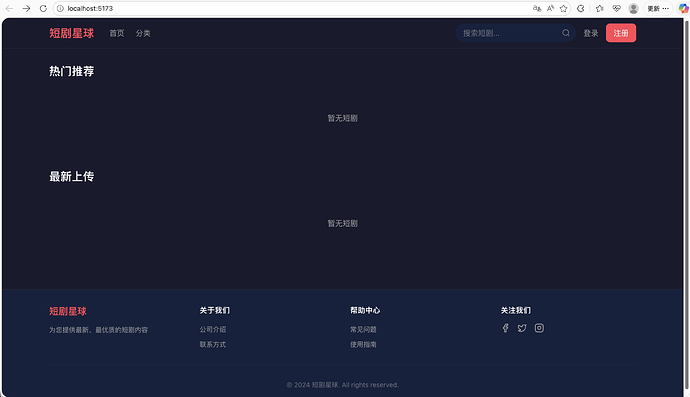The image size is (690, 397).
Task: Open the read aloud icon
Action: [x=550, y=8]
